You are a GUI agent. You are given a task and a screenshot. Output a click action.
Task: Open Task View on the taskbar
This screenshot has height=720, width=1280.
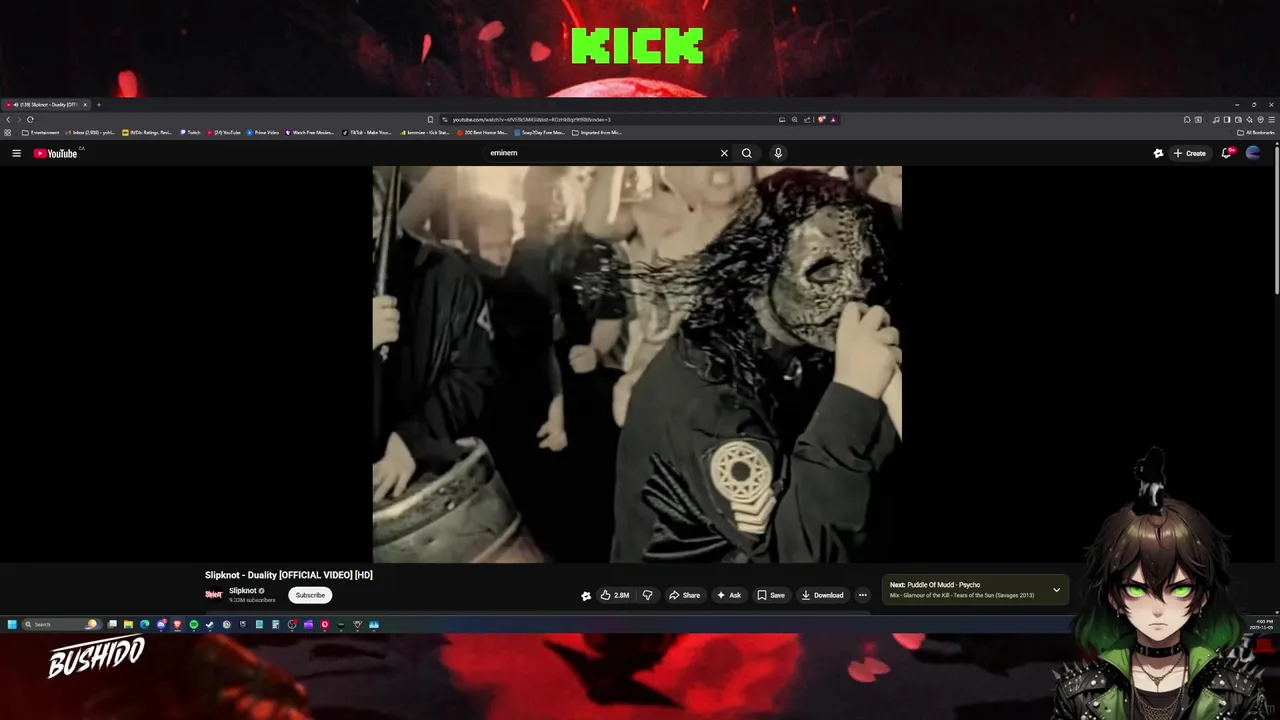(112, 624)
